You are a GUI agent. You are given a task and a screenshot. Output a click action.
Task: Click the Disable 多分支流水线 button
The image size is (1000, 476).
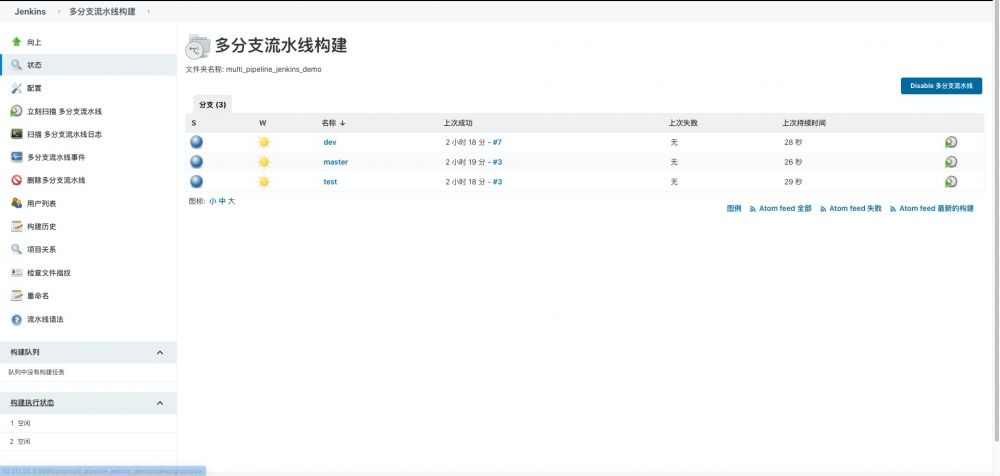(x=941, y=86)
